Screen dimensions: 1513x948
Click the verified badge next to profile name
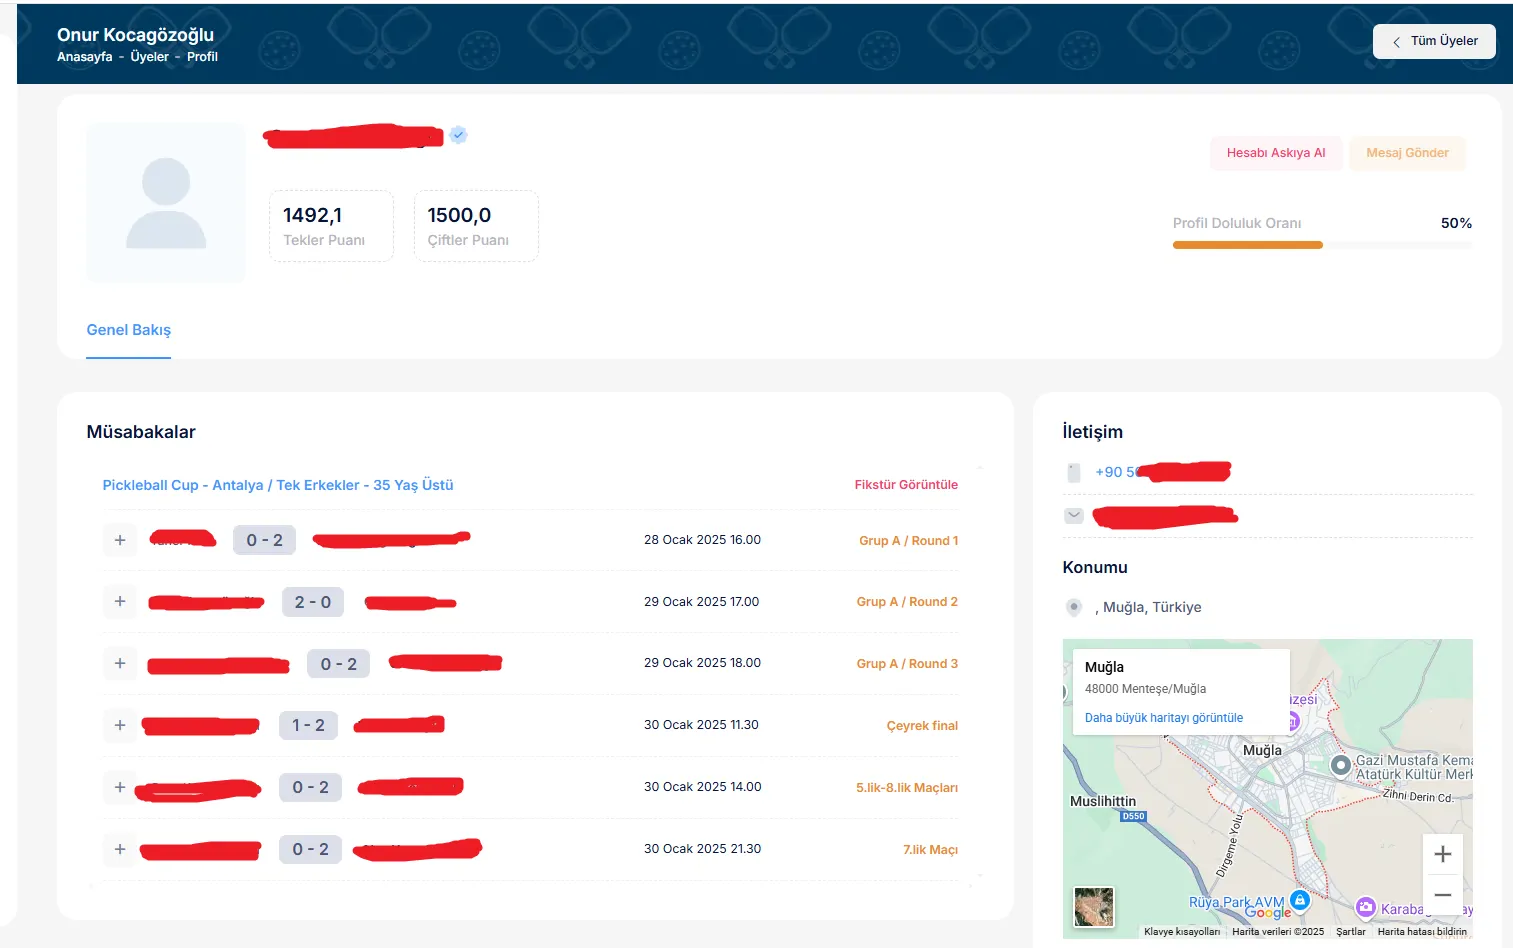click(x=458, y=135)
